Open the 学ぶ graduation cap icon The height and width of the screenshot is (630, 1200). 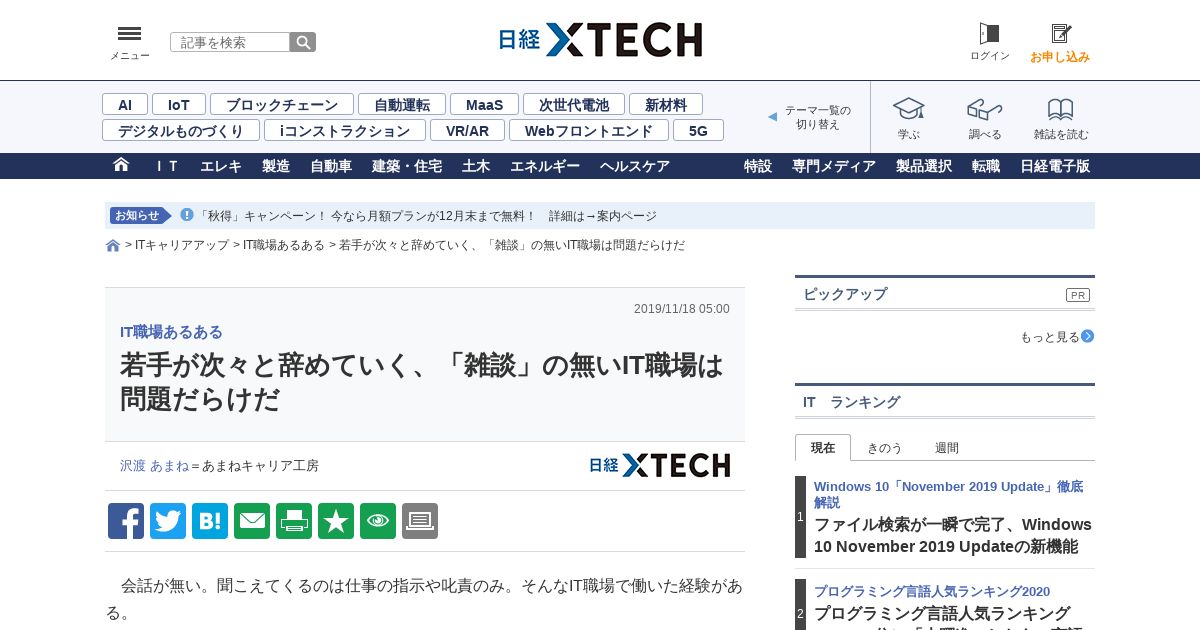(x=909, y=109)
